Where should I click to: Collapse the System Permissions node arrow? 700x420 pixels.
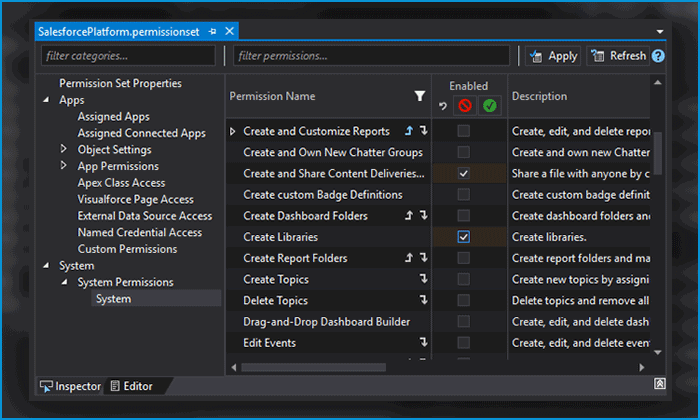pyautogui.click(x=64, y=282)
